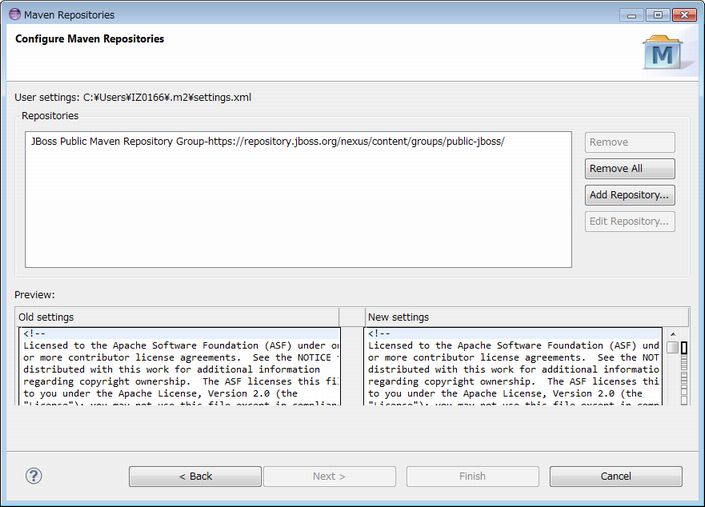The height and width of the screenshot is (507, 705).
Task: Click the Old settings header label
Action: tap(46, 317)
